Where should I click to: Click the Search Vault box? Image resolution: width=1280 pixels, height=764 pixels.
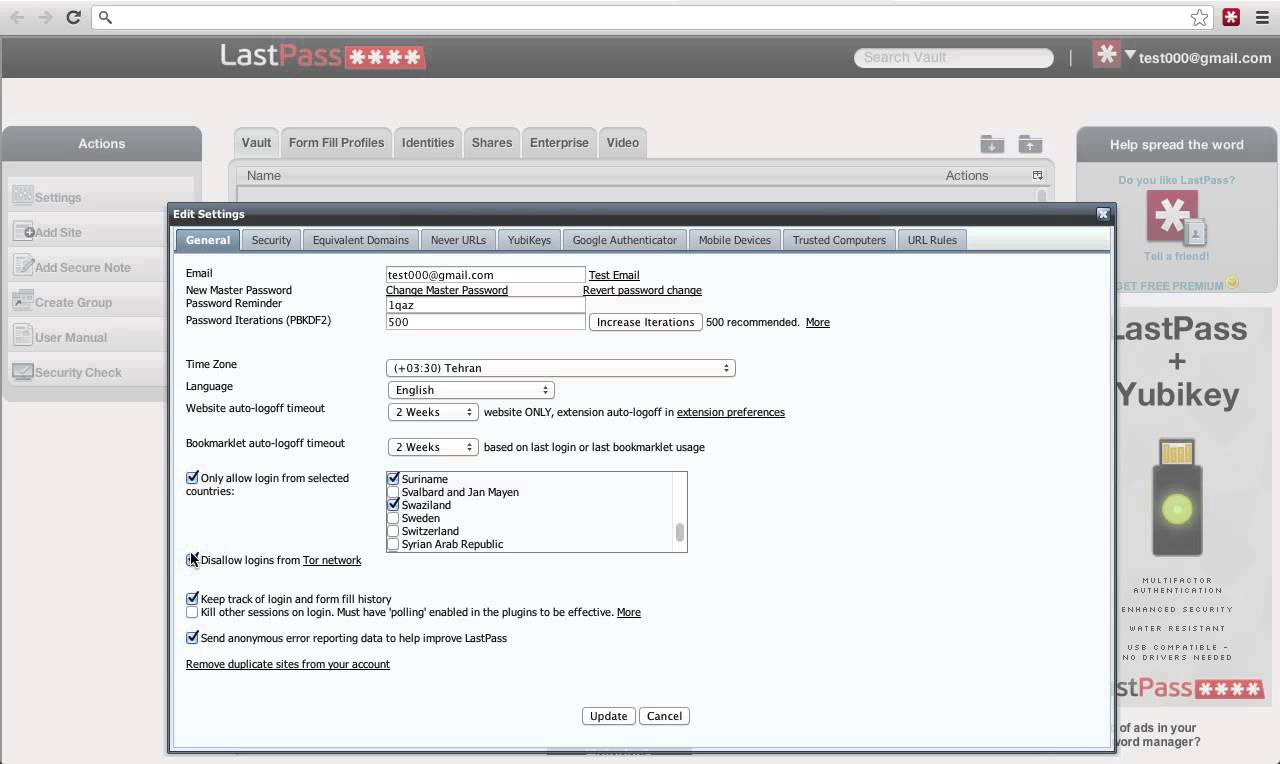click(954, 57)
